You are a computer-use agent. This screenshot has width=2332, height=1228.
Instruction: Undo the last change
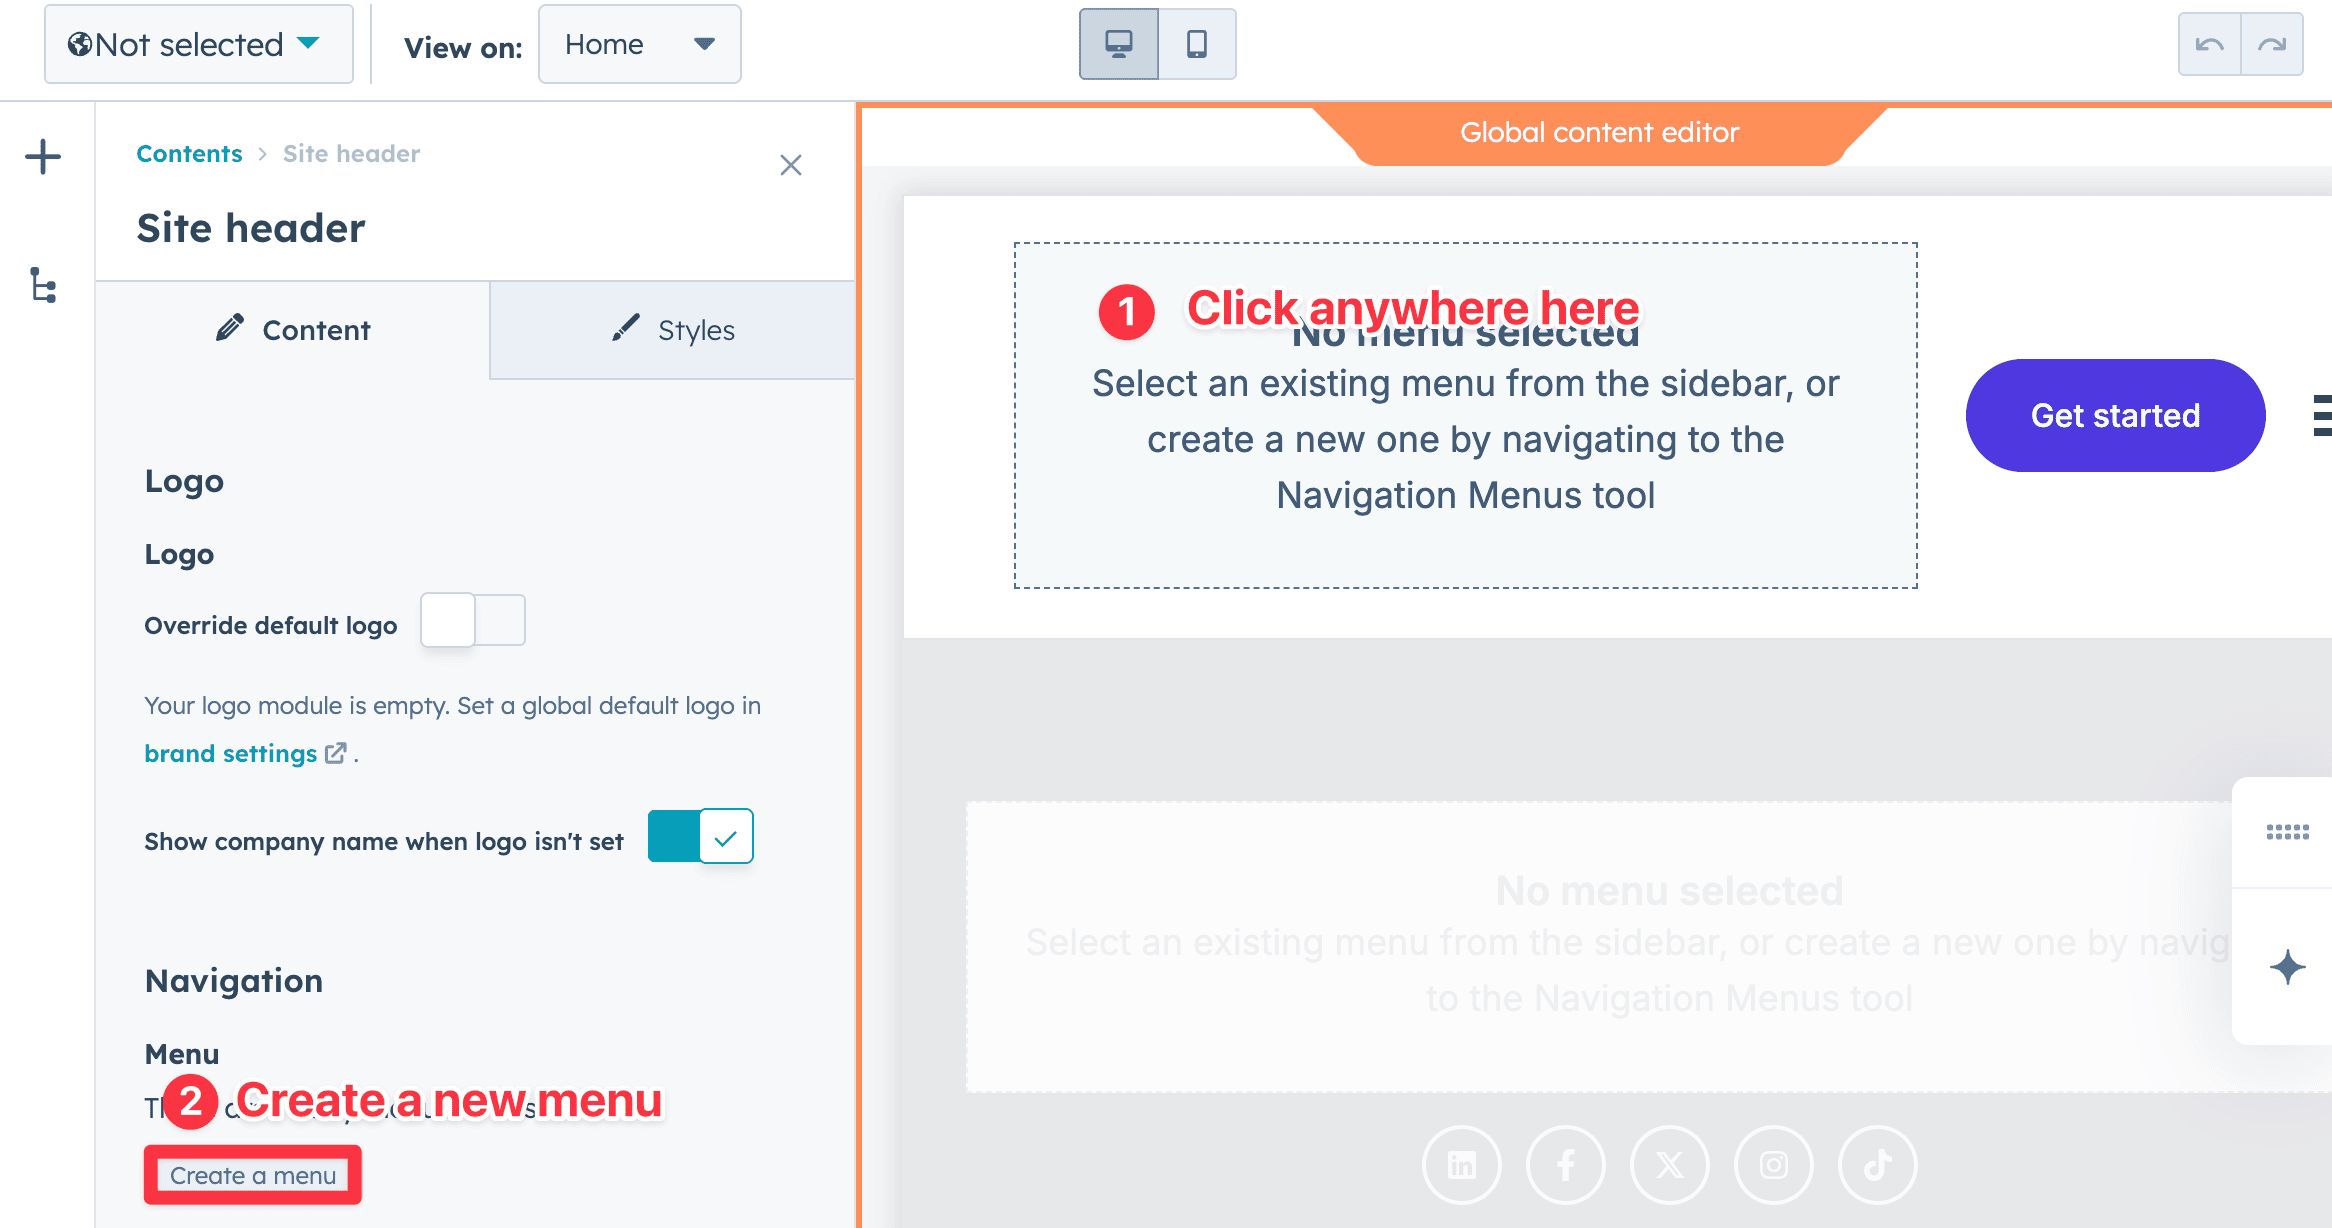(x=2209, y=43)
